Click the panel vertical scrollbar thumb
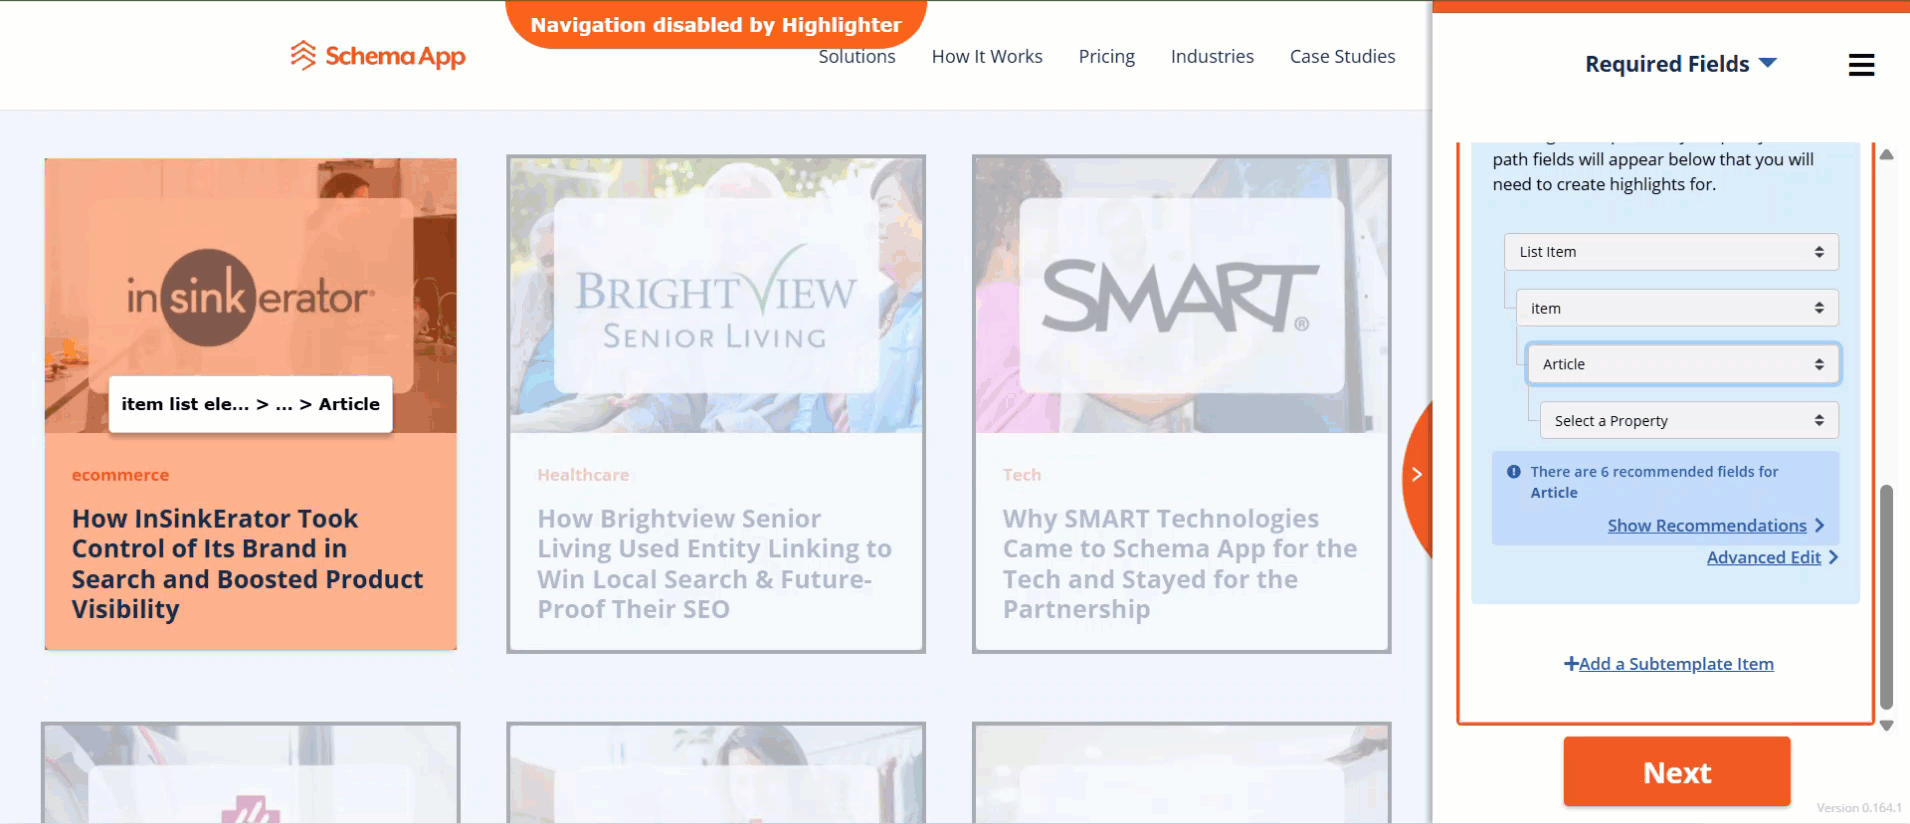This screenshot has height=824, width=1910. coord(1886,596)
